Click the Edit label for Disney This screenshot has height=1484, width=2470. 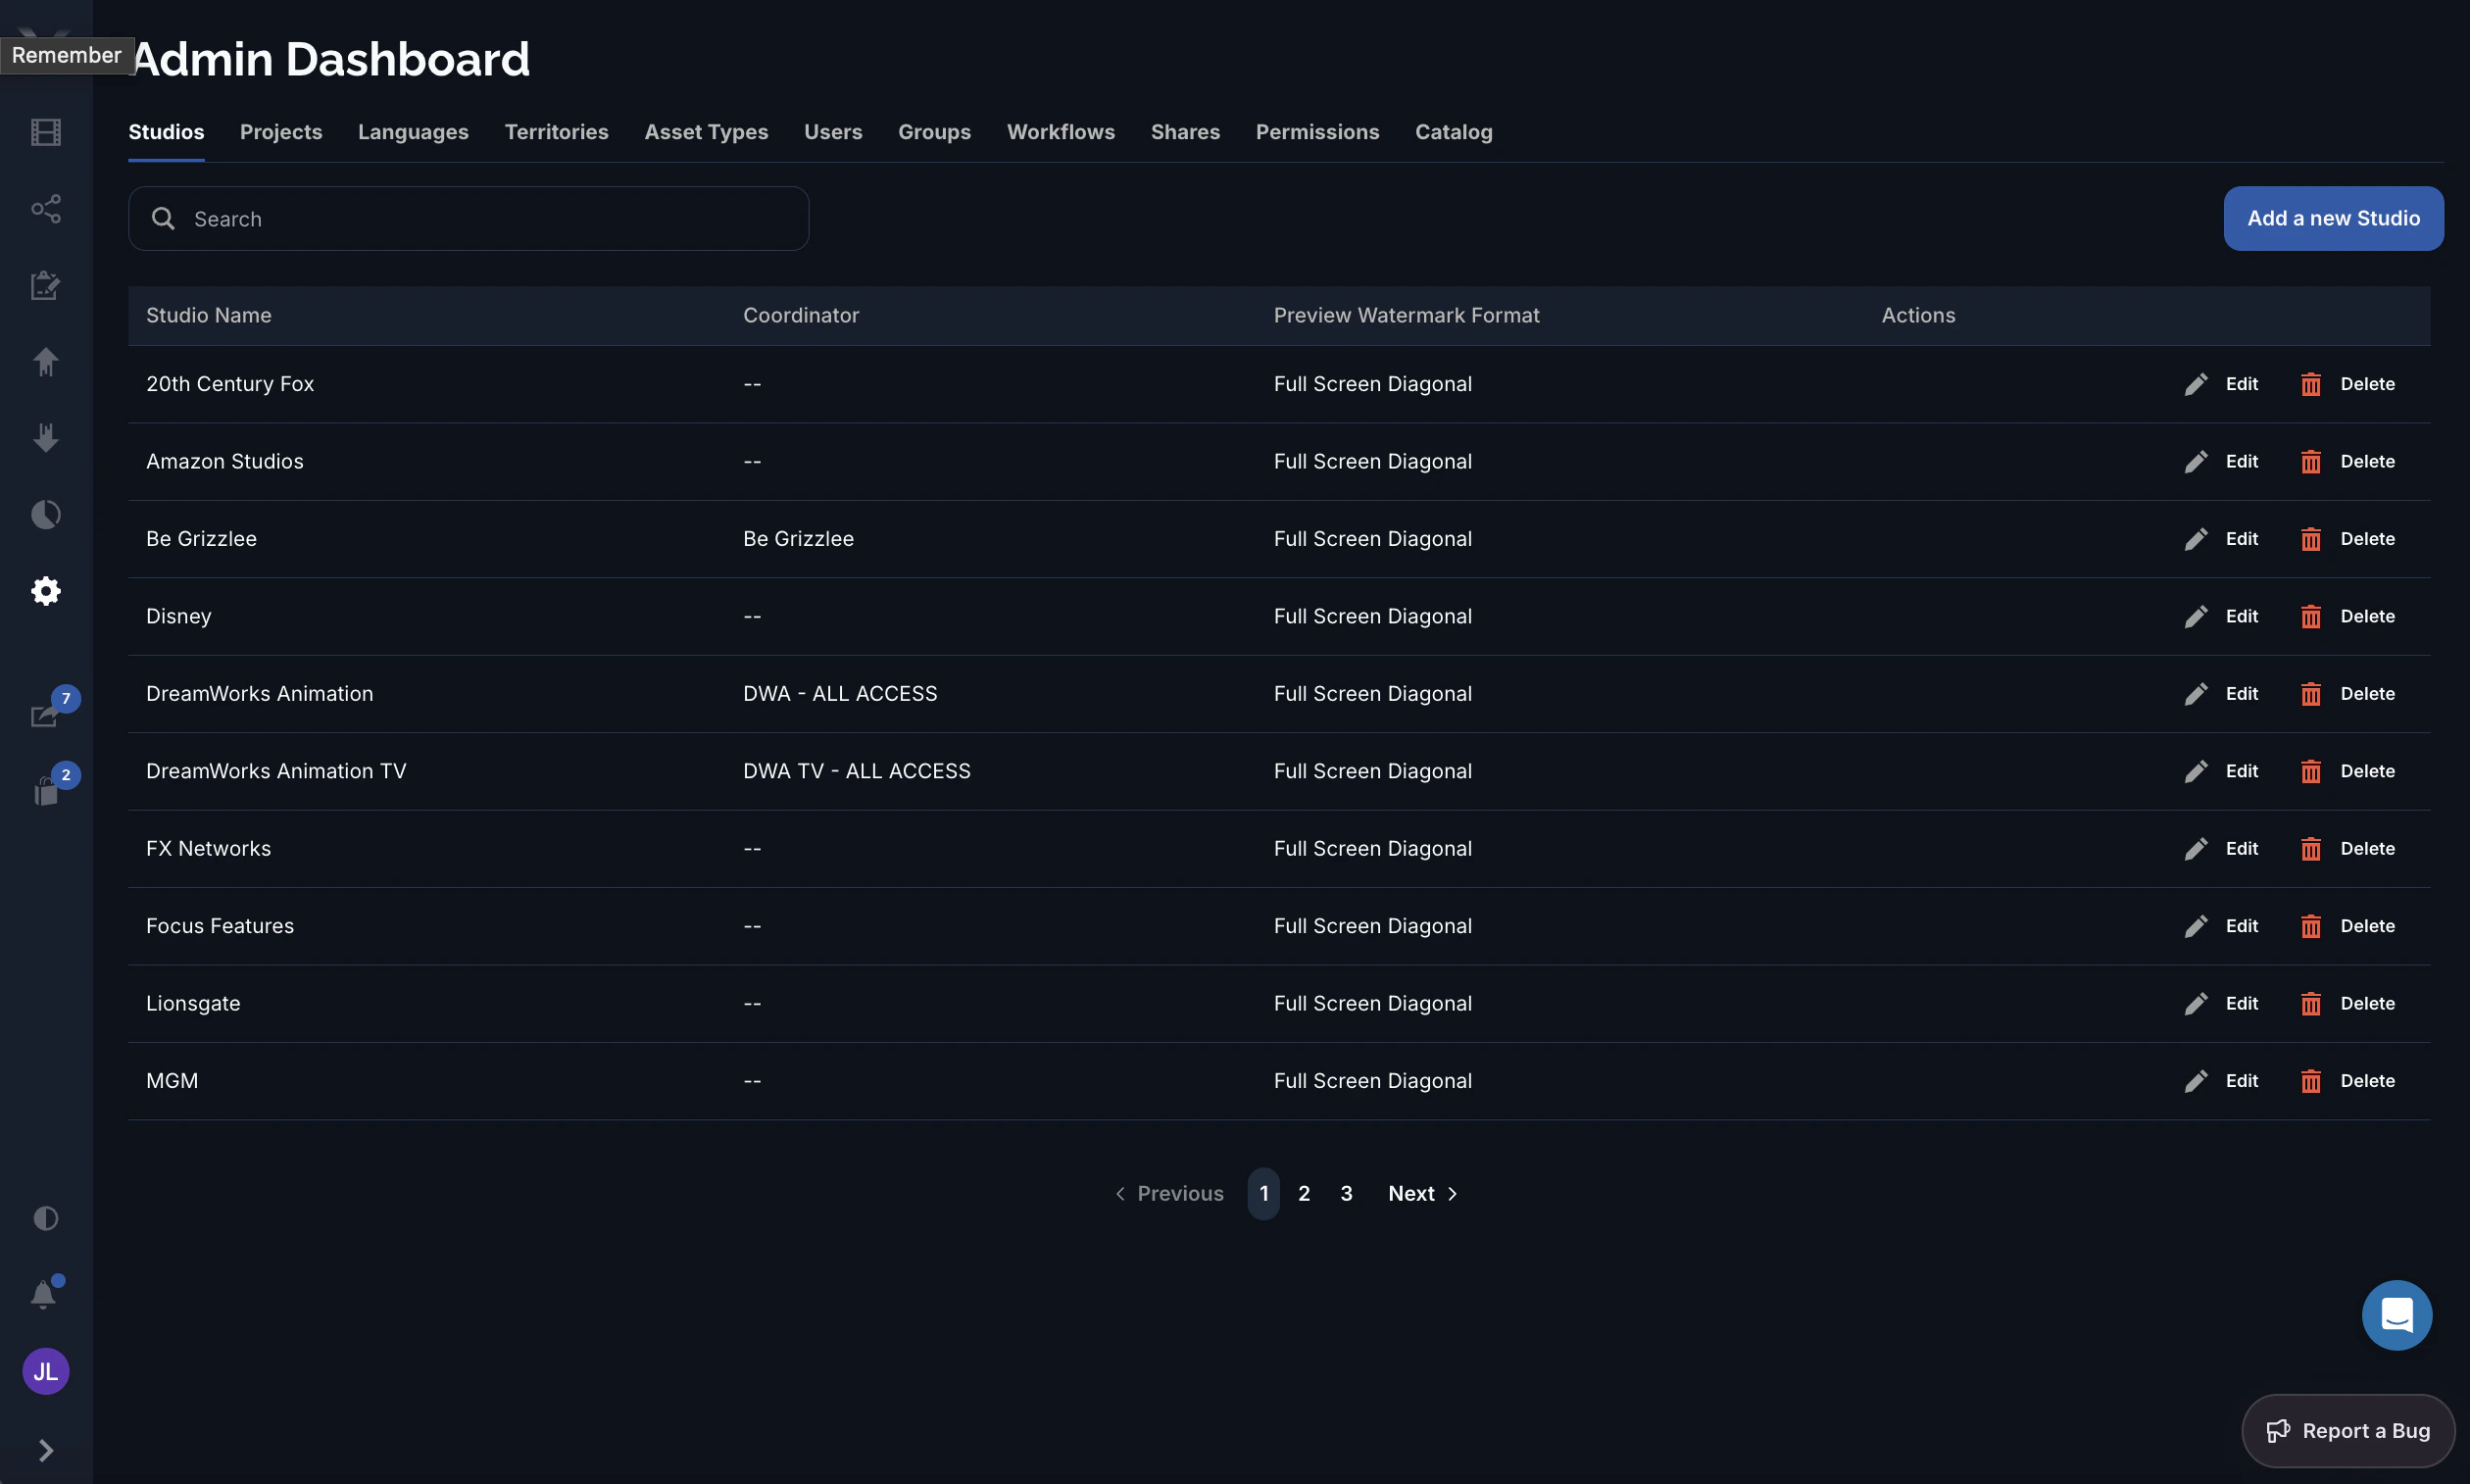[x=2241, y=616]
